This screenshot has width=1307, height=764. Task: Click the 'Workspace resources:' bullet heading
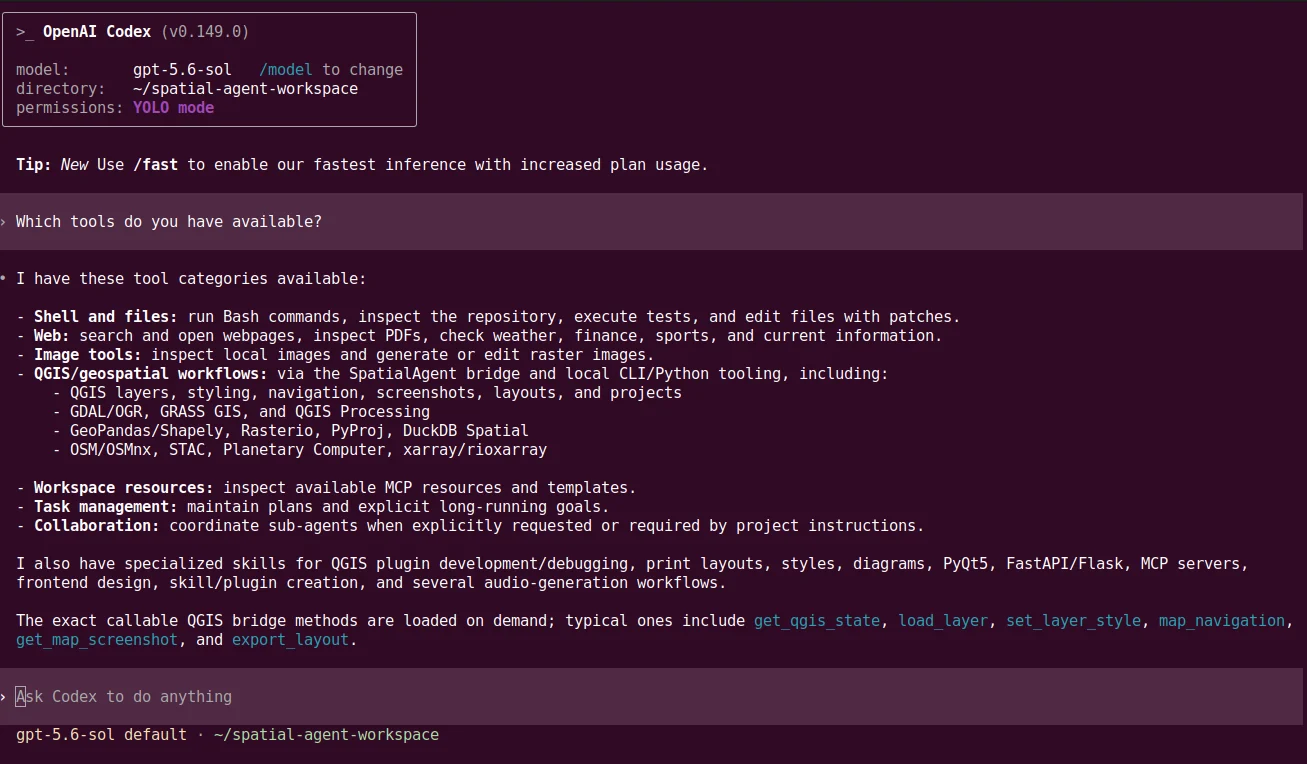coord(124,488)
